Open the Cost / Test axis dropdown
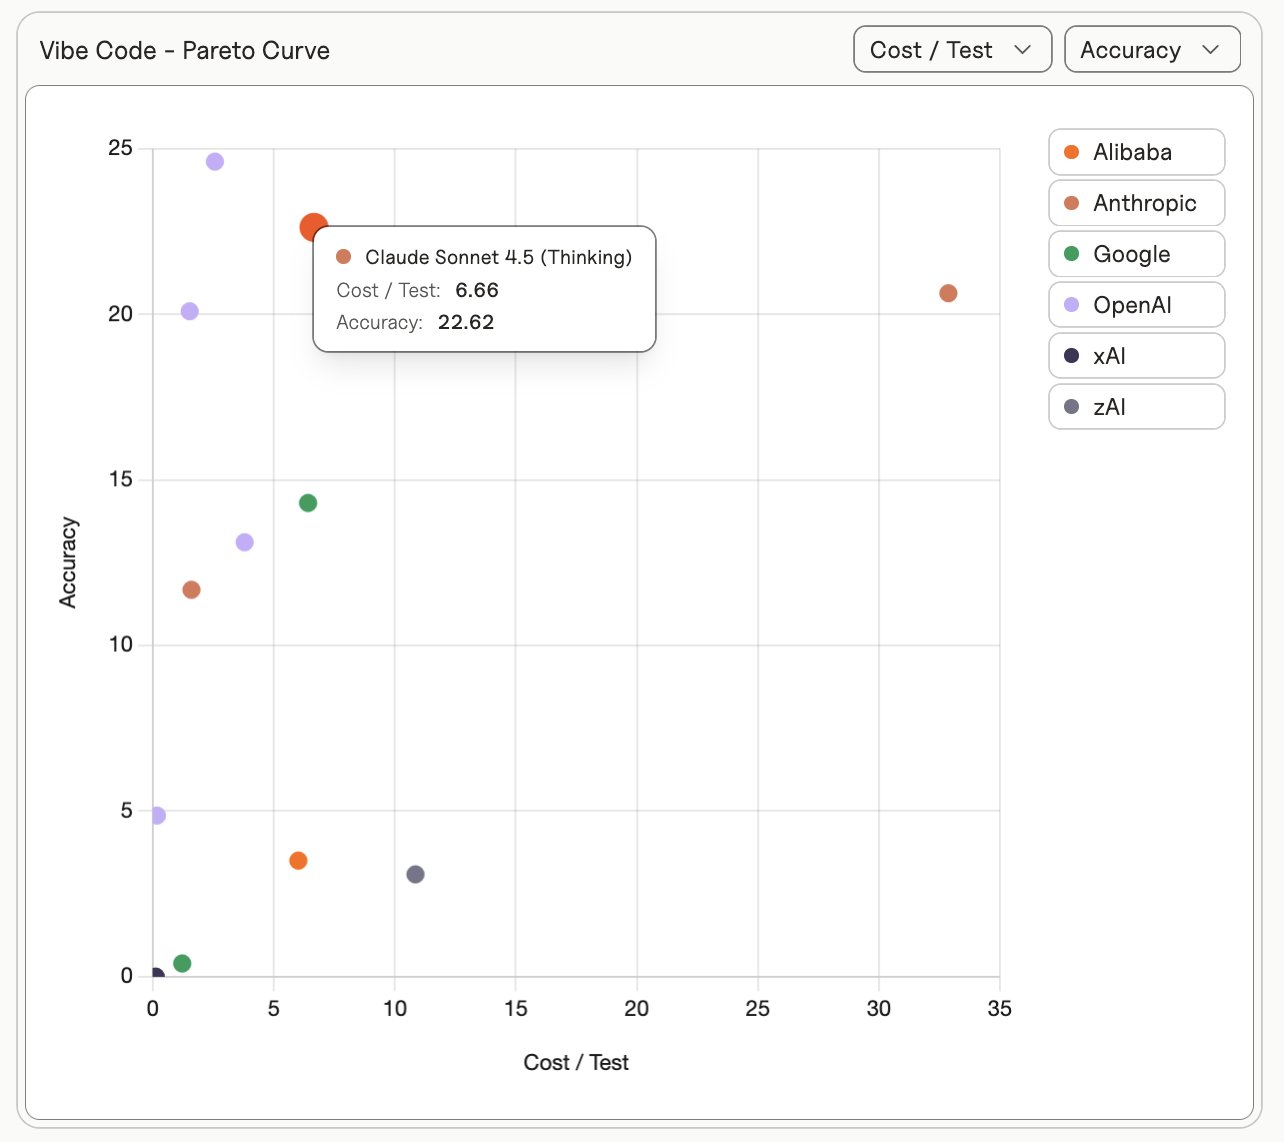 (x=951, y=50)
